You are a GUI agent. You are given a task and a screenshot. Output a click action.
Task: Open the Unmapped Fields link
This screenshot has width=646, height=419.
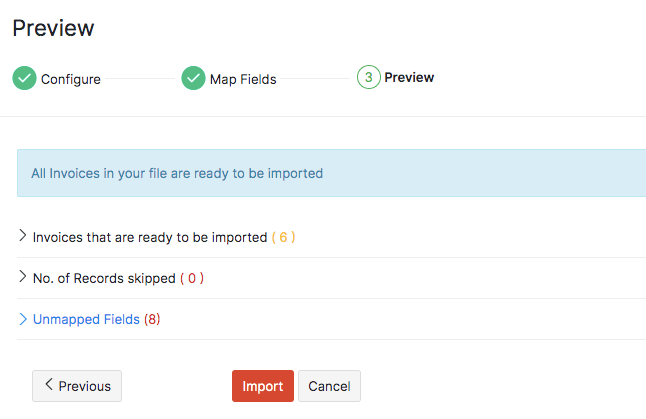(x=86, y=320)
